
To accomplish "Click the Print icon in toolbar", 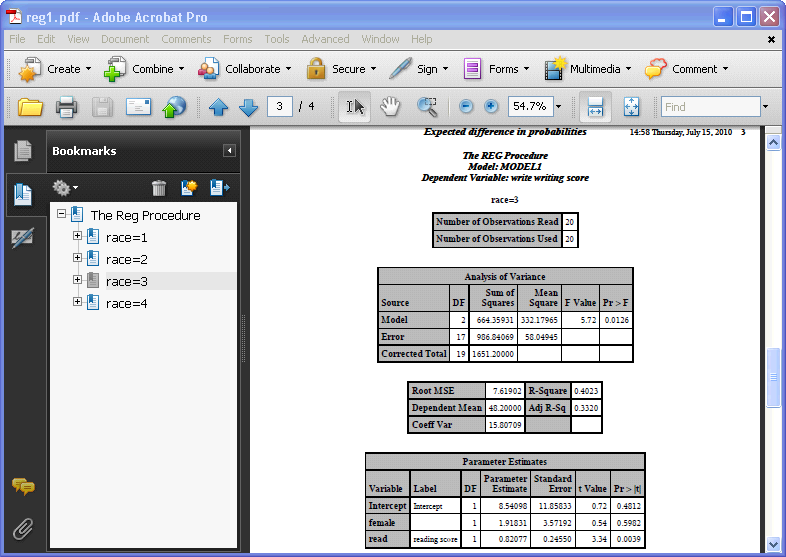I will click(x=66, y=107).
